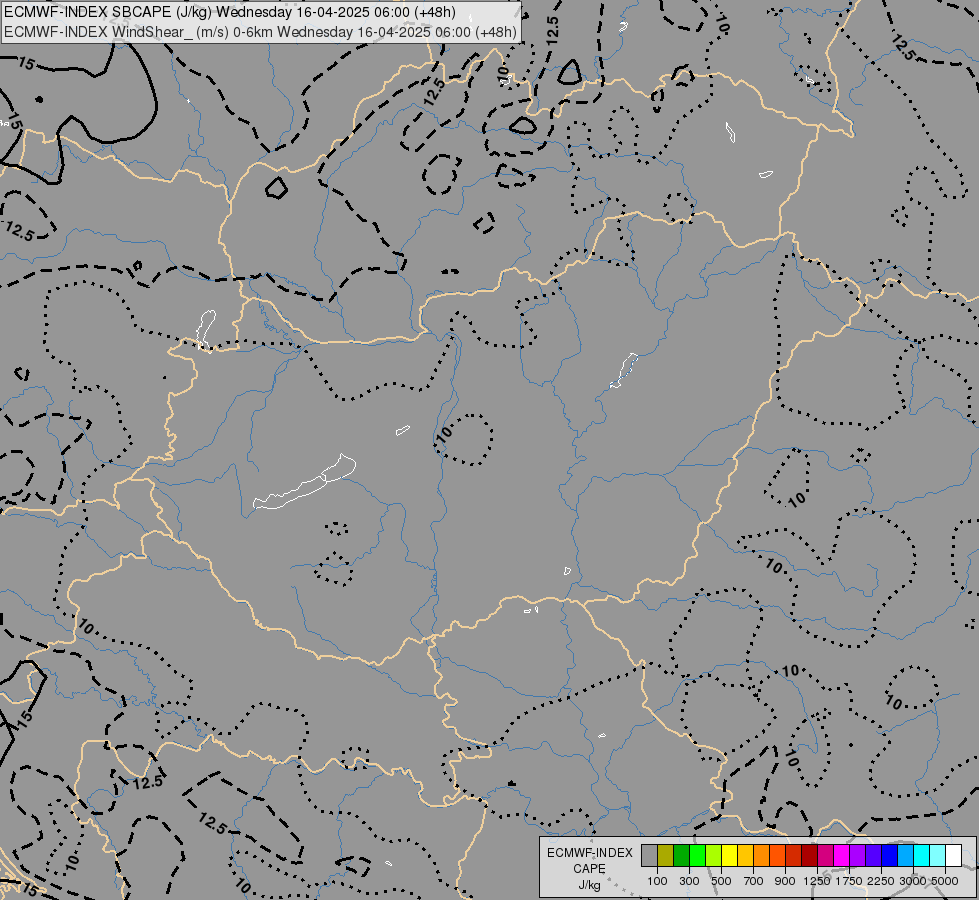Click the '500' legend value
Viewport: 979px width, 900px height.
click(721, 881)
